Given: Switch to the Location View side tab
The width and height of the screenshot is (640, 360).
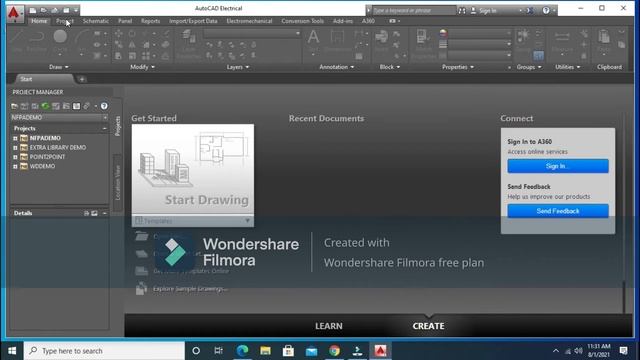Looking at the screenshot, I should pyautogui.click(x=118, y=182).
